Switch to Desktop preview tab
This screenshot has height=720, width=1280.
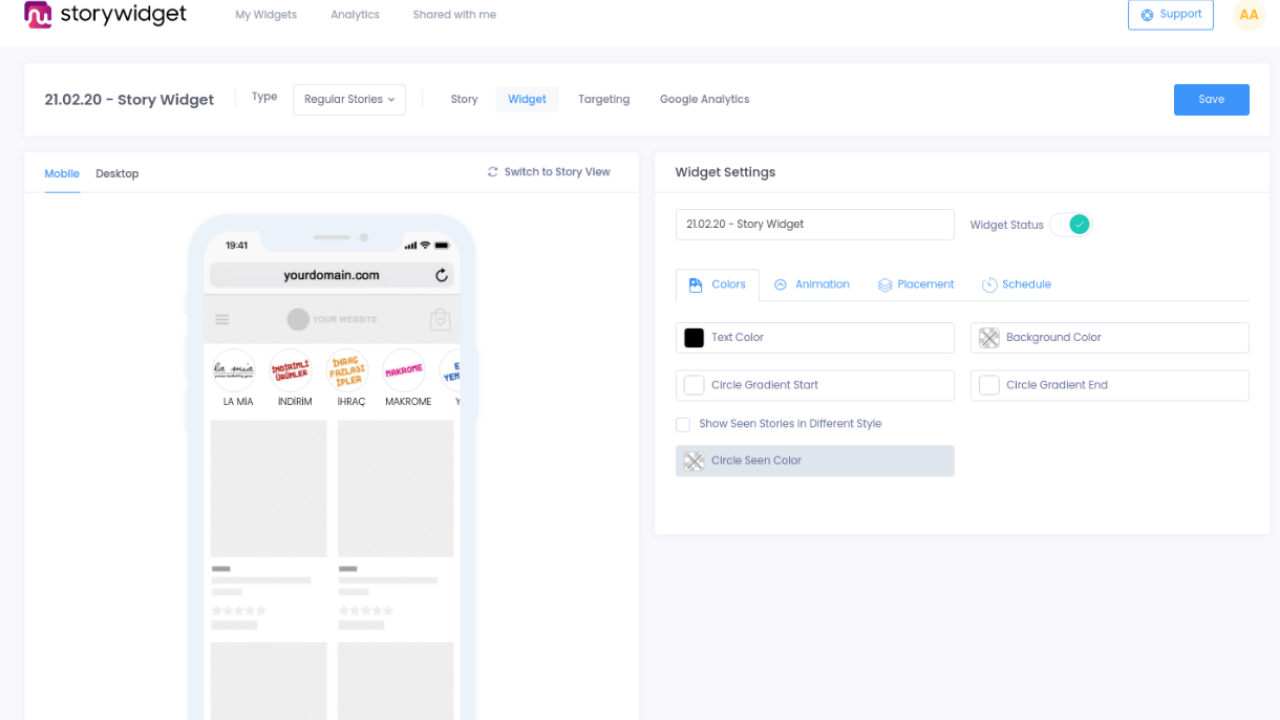coord(117,174)
